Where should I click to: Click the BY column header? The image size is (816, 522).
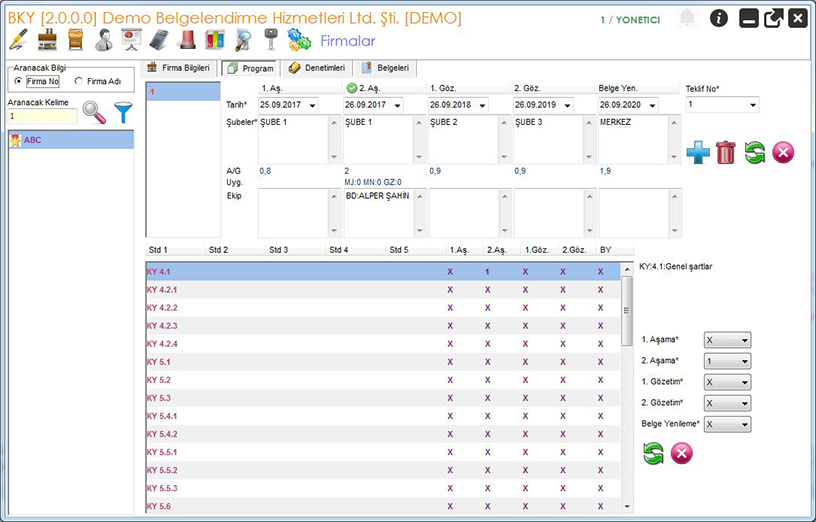616,250
